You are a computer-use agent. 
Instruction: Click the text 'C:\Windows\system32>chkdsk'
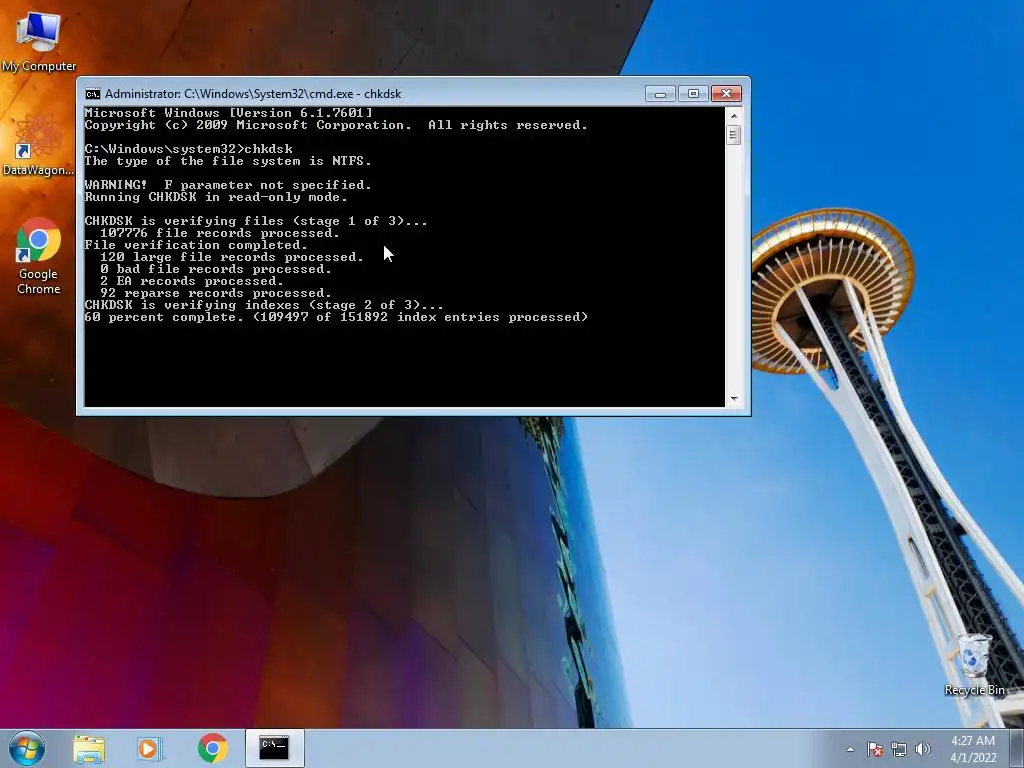[x=189, y=149]
